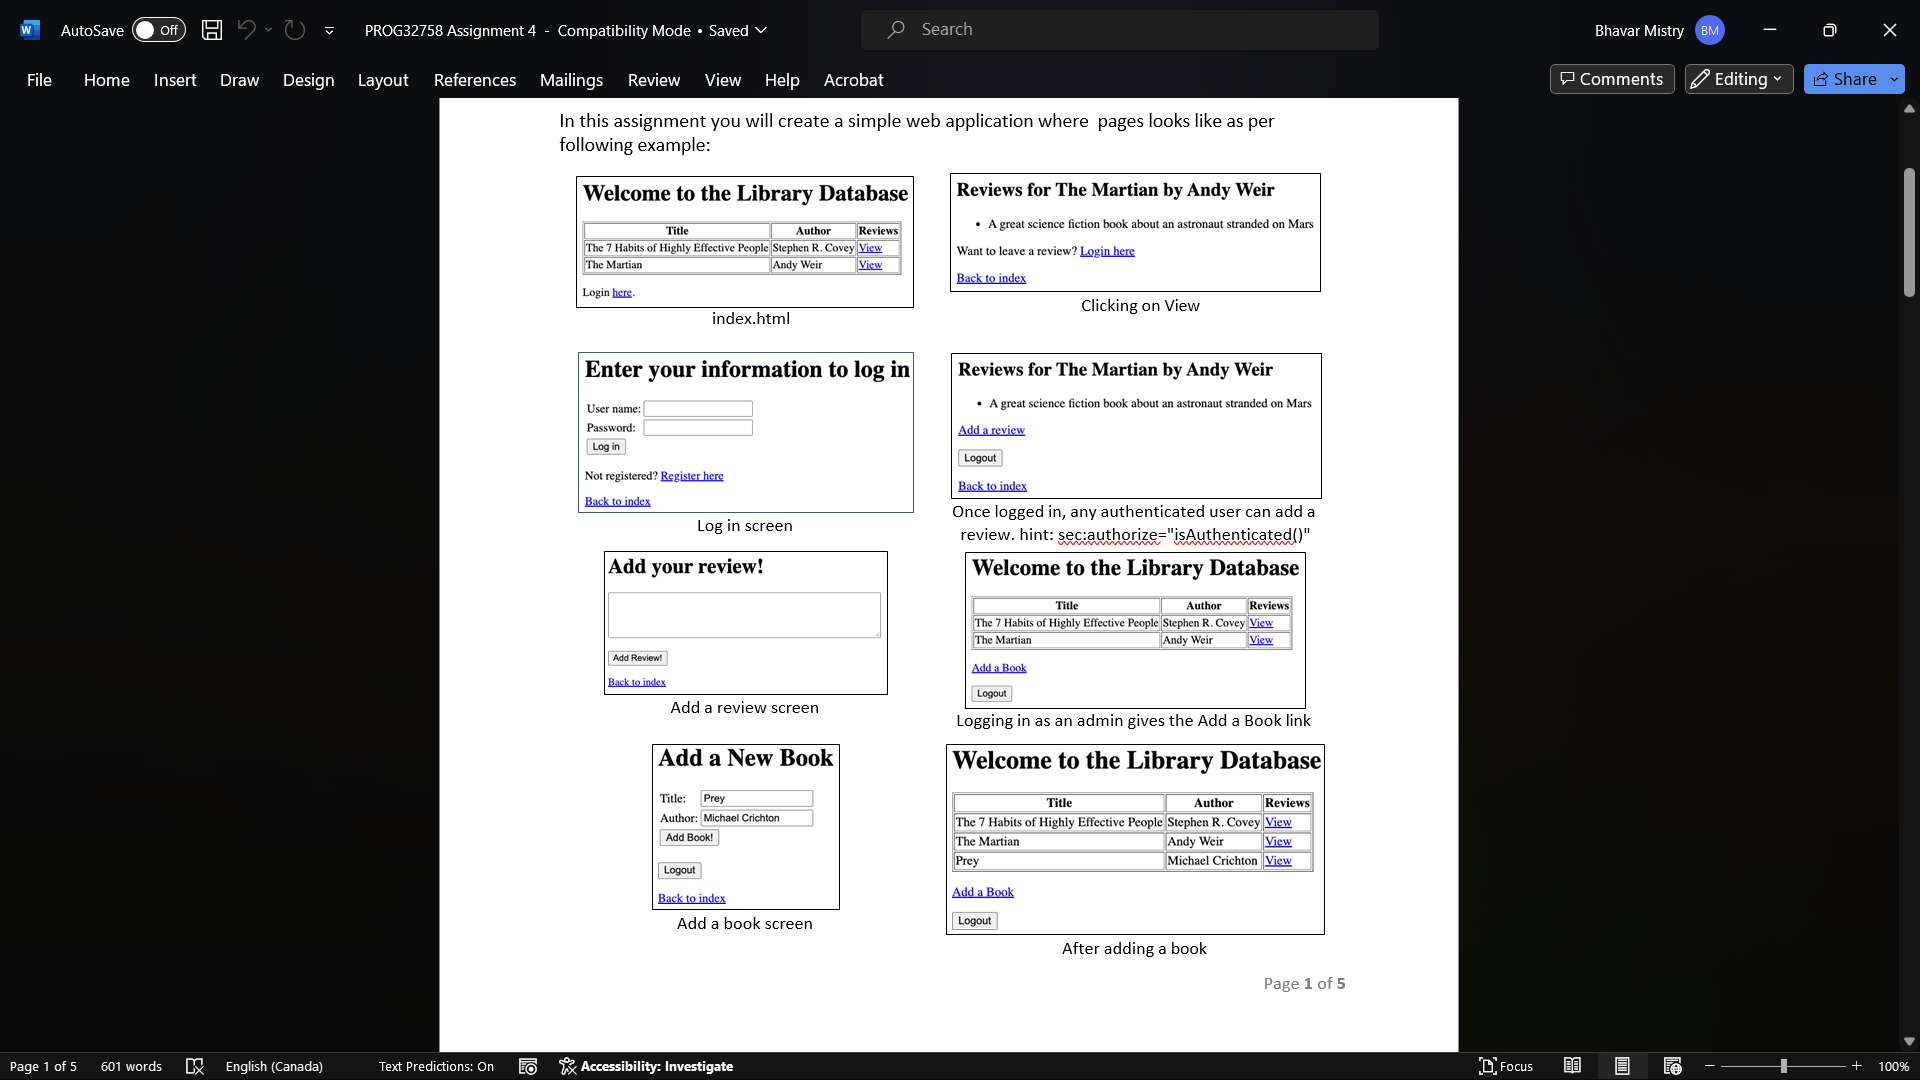Screen dimensions: 1920x1080
Task: Click the Save icon in title bar
Action: 211,30
